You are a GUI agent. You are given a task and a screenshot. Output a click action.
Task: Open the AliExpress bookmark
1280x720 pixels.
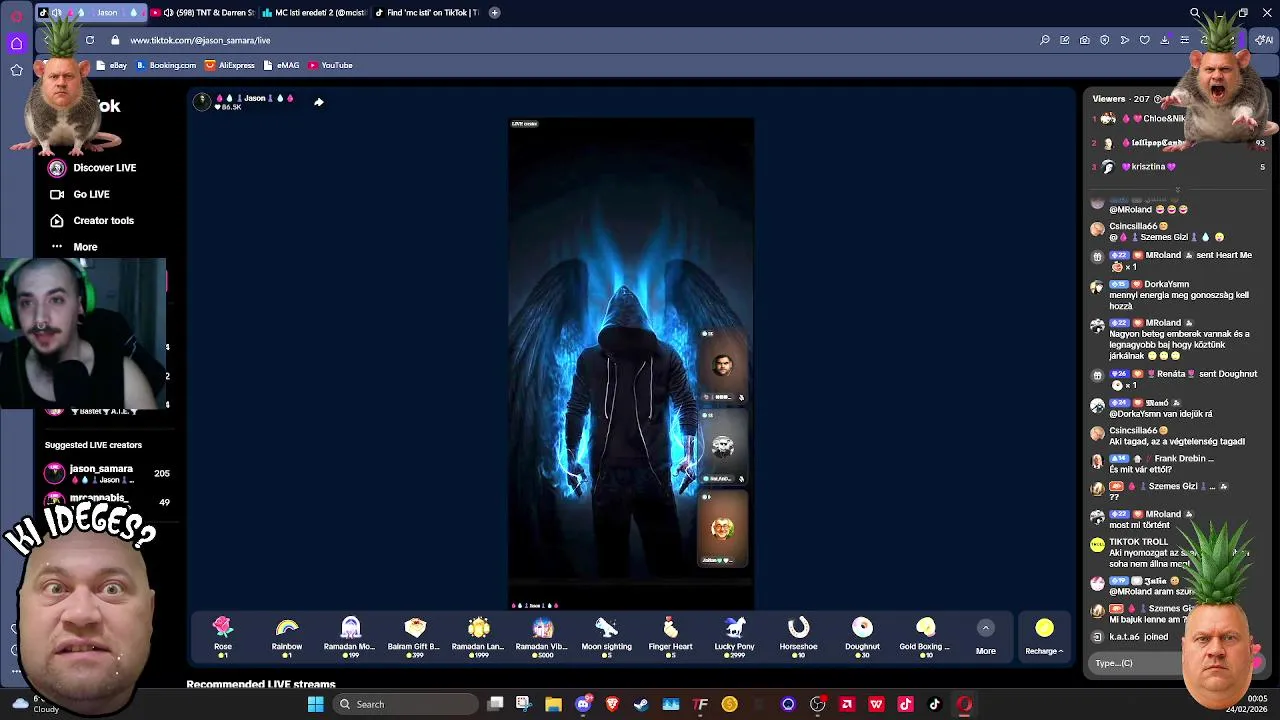click(230, 65)
